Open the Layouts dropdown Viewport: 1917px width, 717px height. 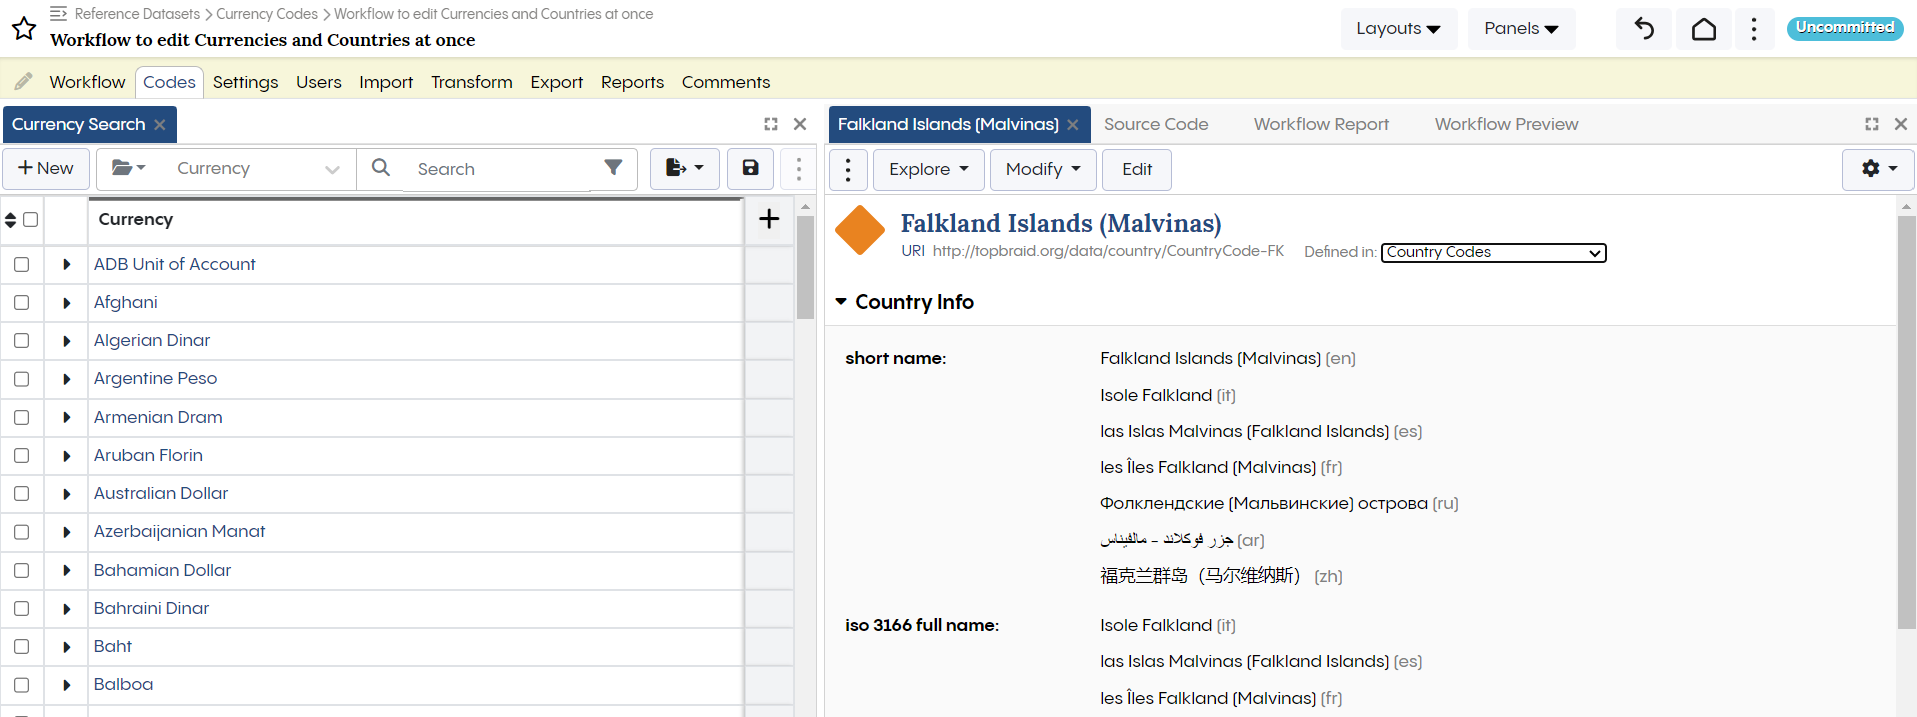click(x=1397, y=29)
